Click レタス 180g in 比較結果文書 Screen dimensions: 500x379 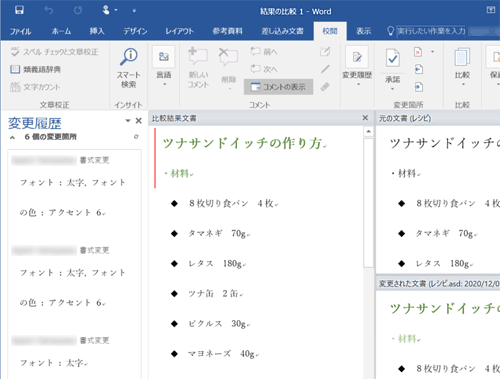click(x=215, y=264)
